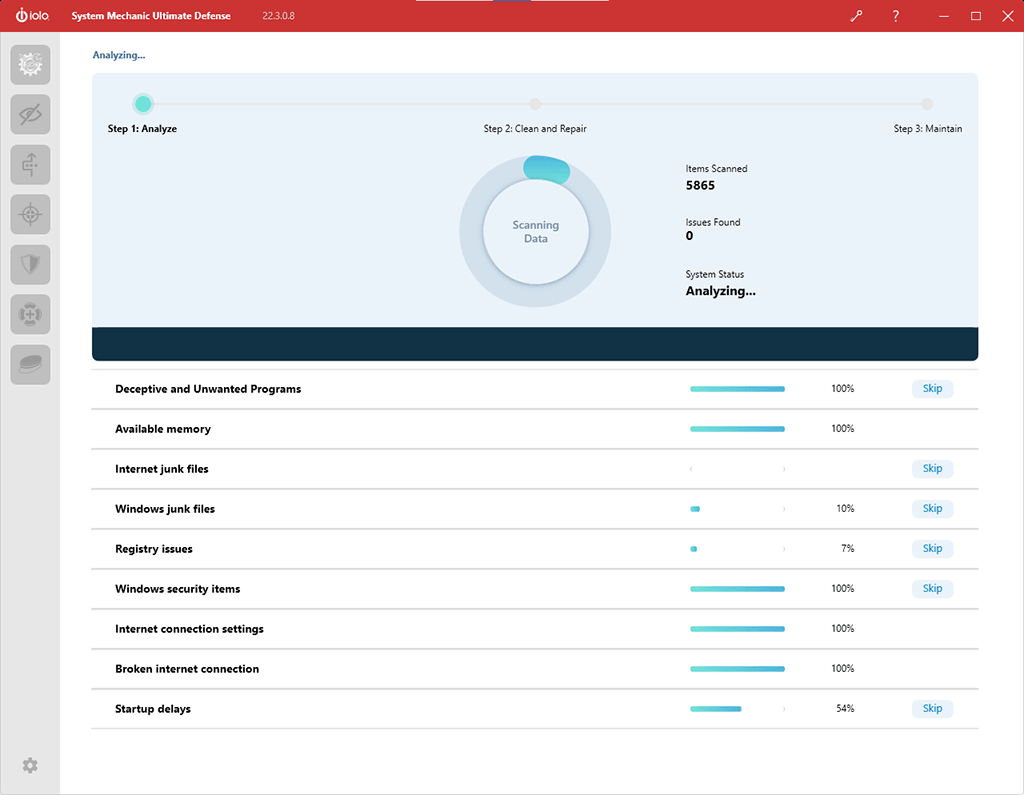Skip the Windows junk files scan

(932, 509)
